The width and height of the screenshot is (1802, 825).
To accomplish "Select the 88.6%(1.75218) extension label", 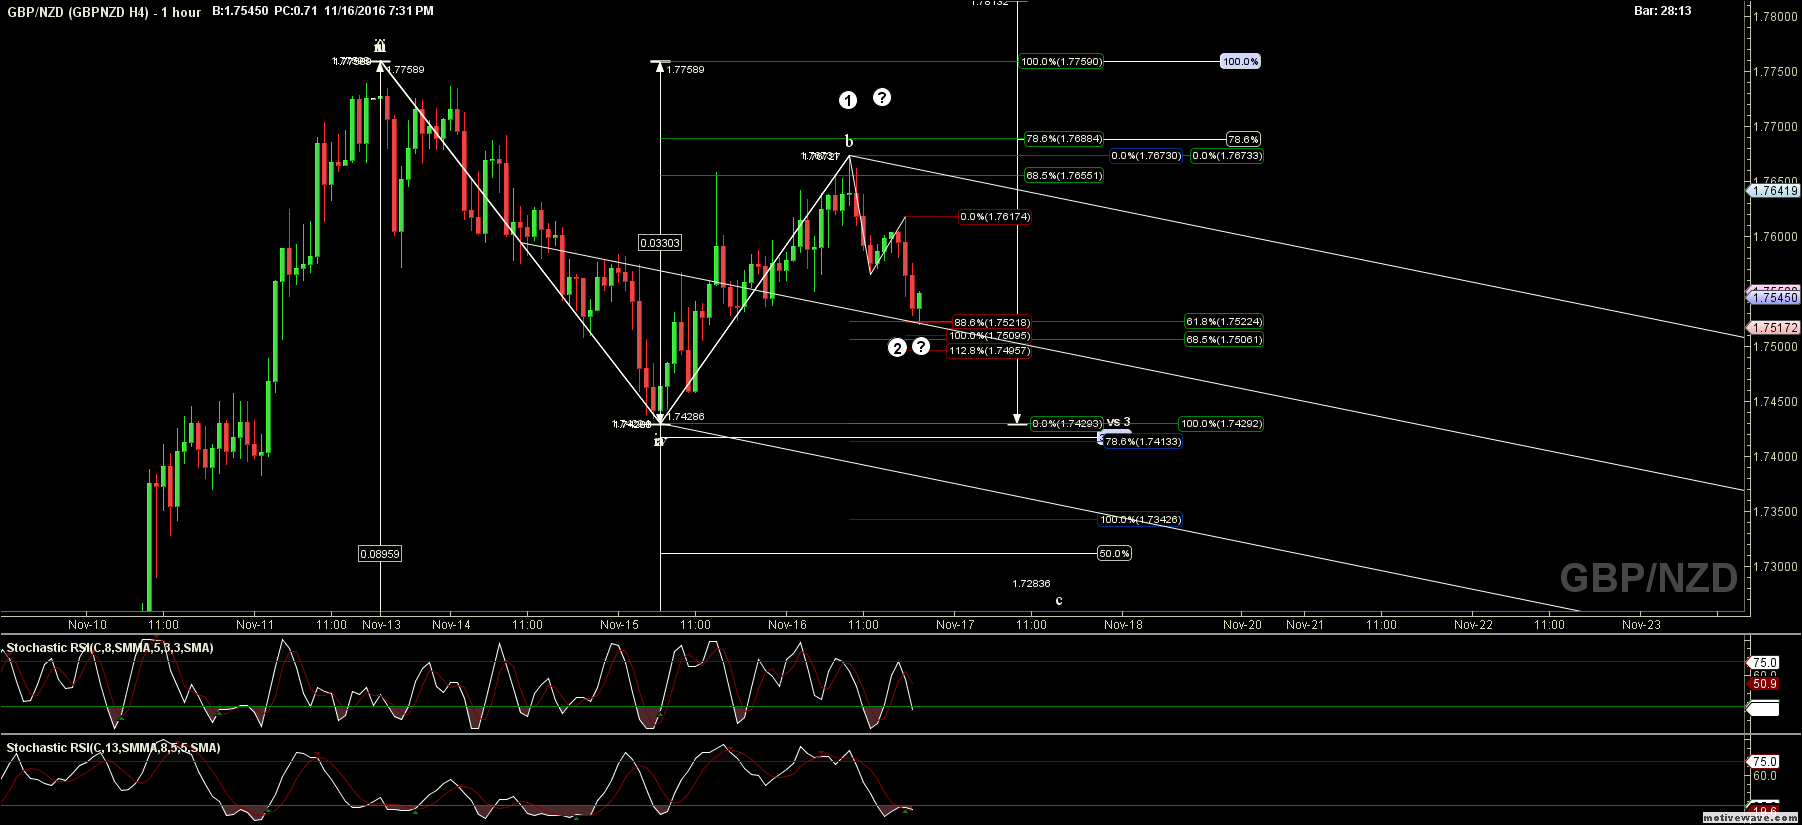I will tap(991, 323).
